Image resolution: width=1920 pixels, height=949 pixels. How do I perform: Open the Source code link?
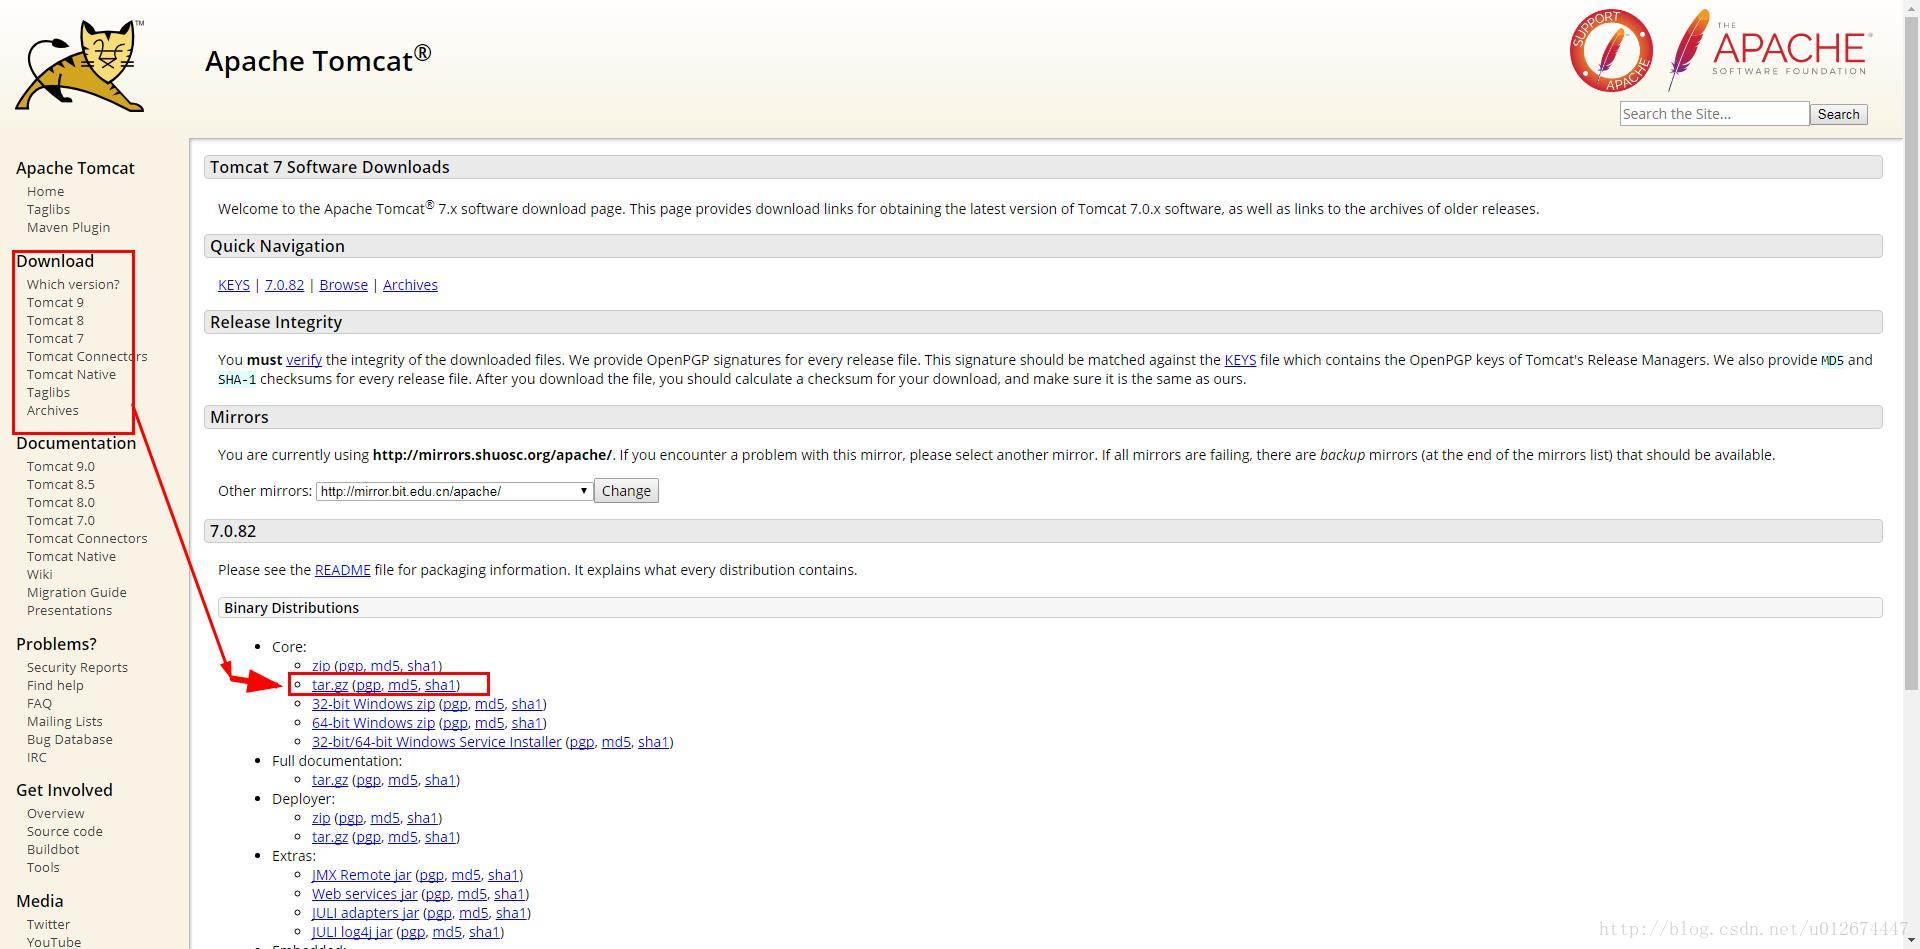click(64, 831)
